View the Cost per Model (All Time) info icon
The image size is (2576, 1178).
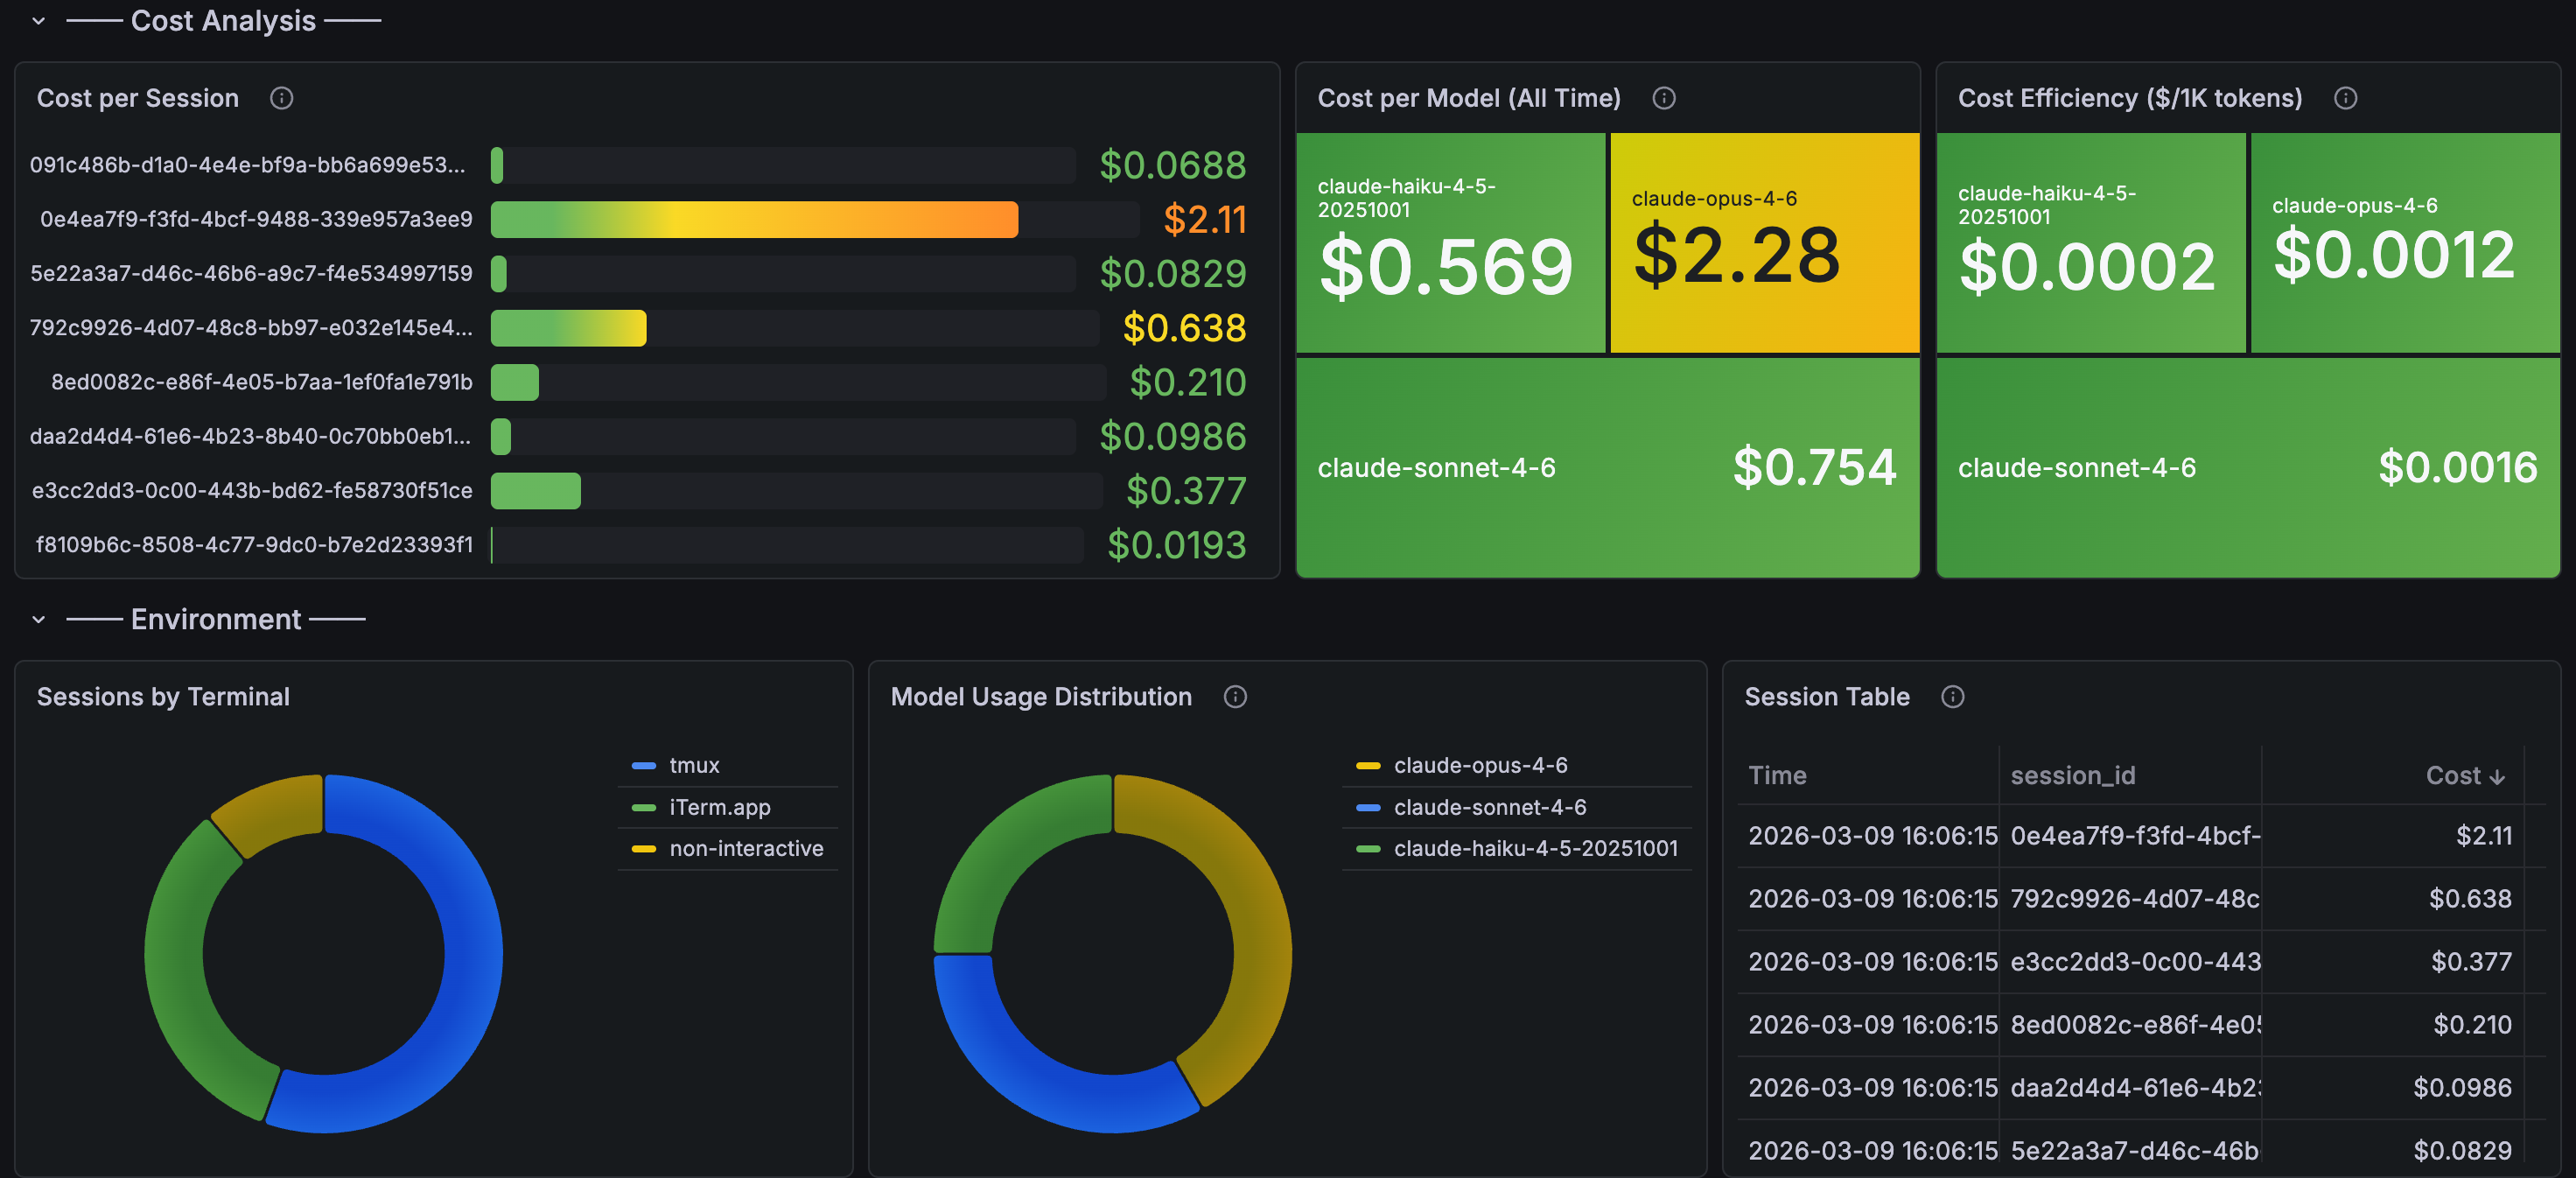[1663, 98]
